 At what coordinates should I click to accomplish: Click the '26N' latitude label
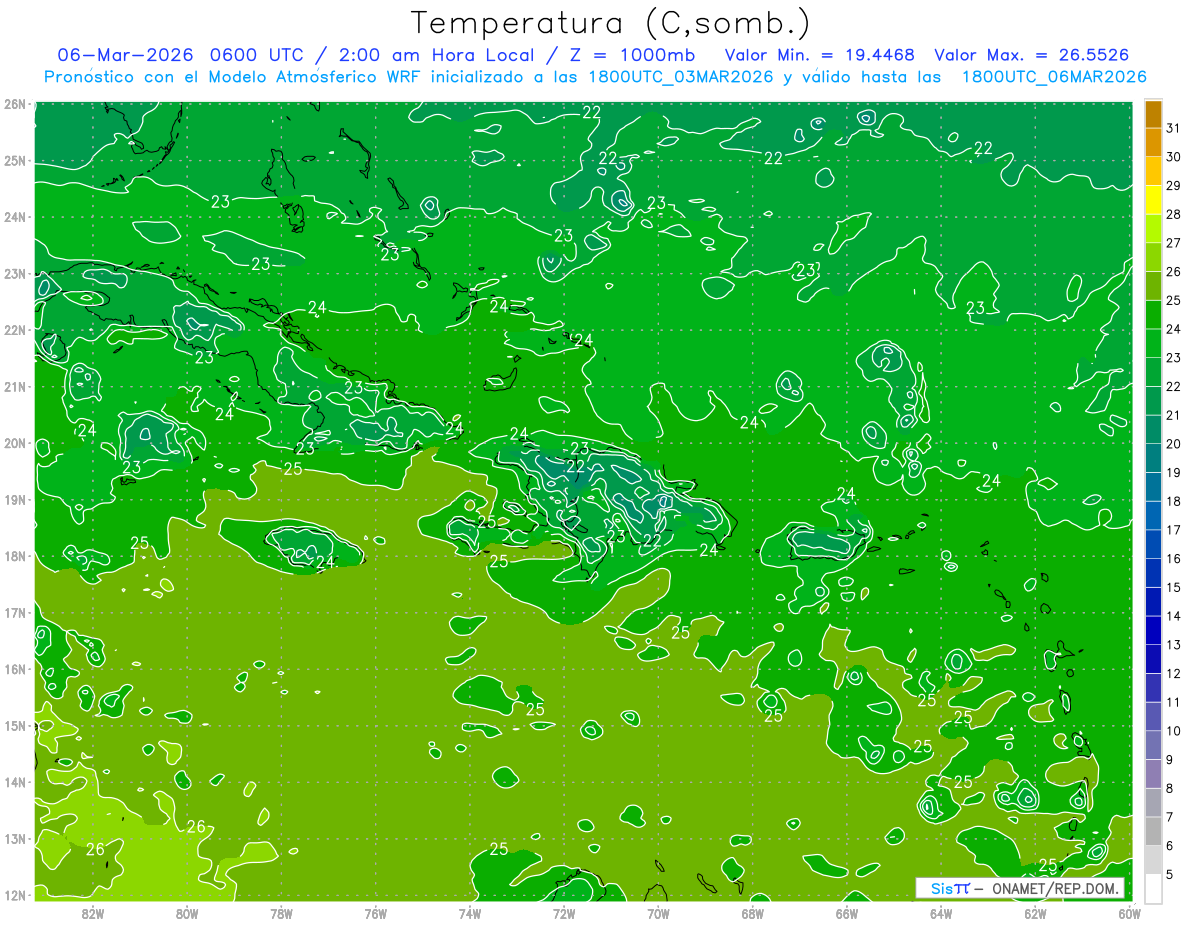click(x=14, y=104)
